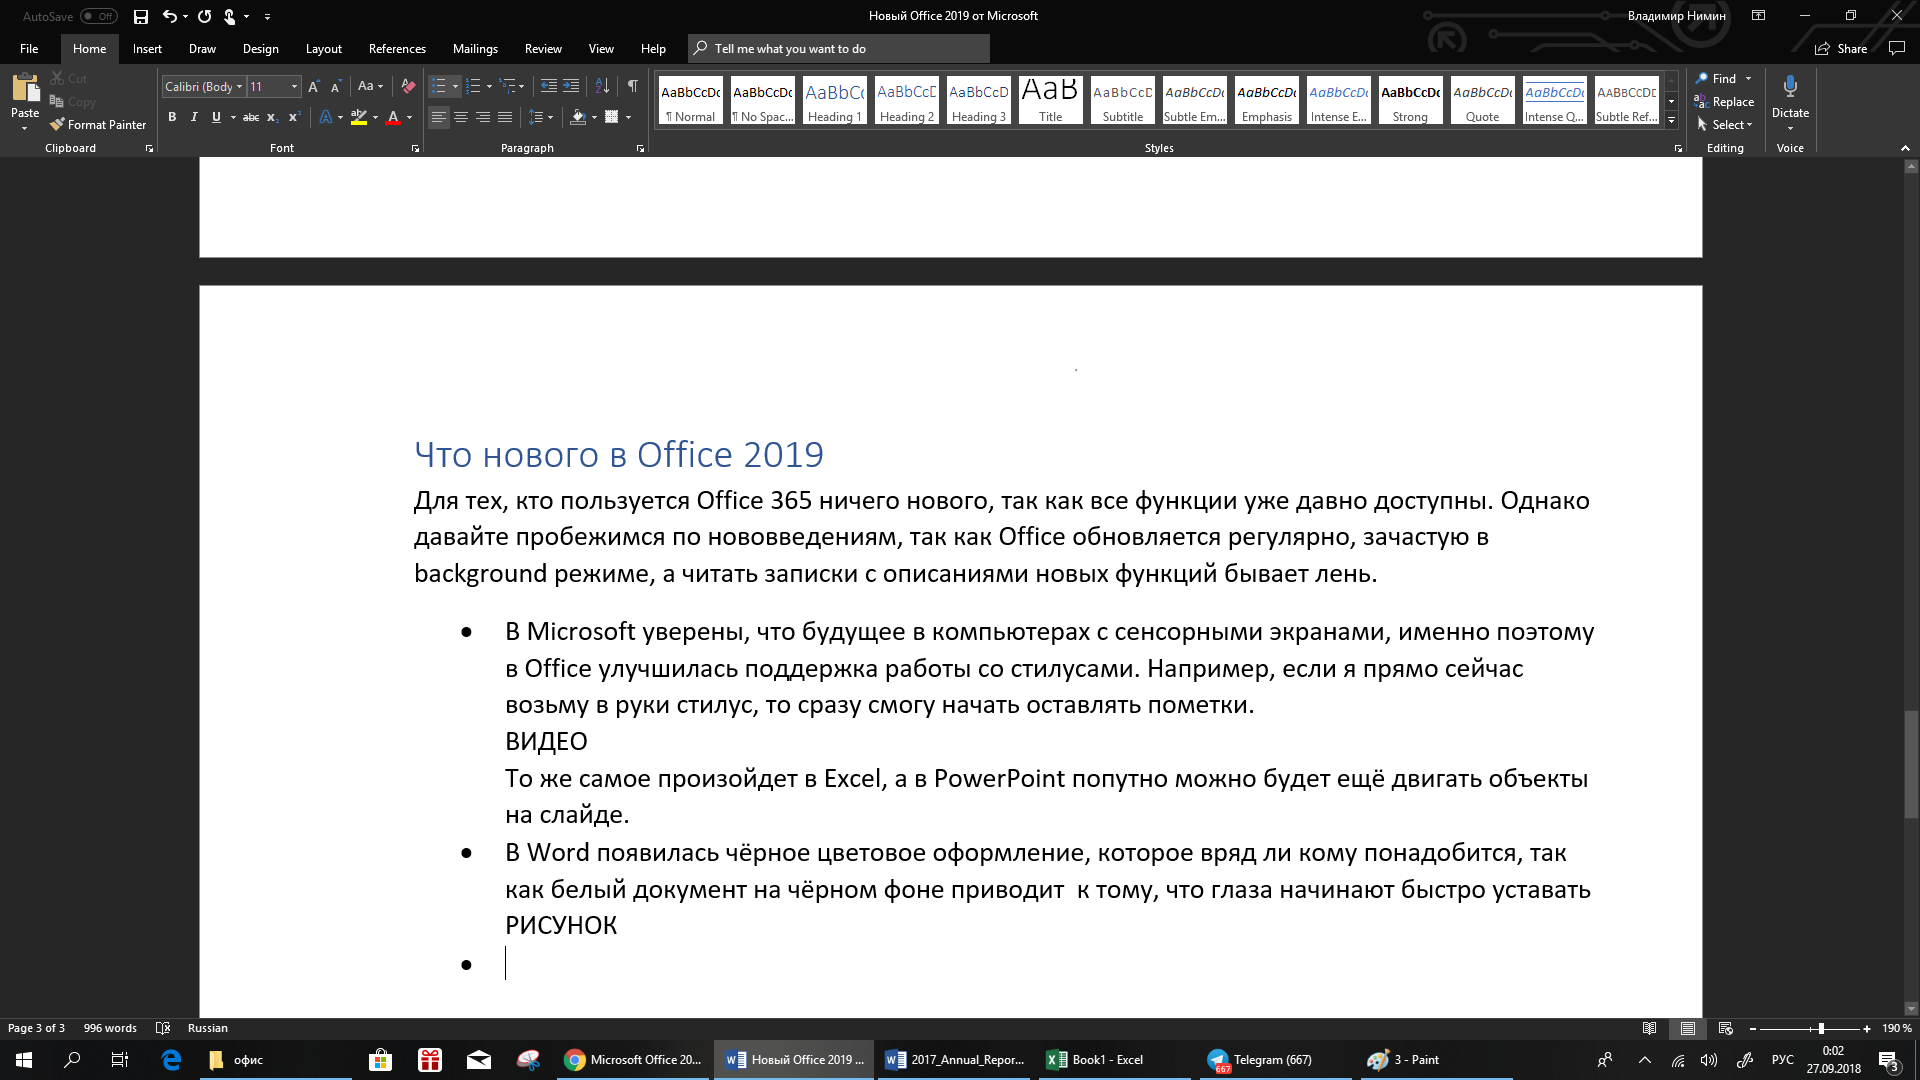Click the red font color swatch
Image resolution: width=1920 pixels, height=1080 pixels.
[x=393, y=118]
